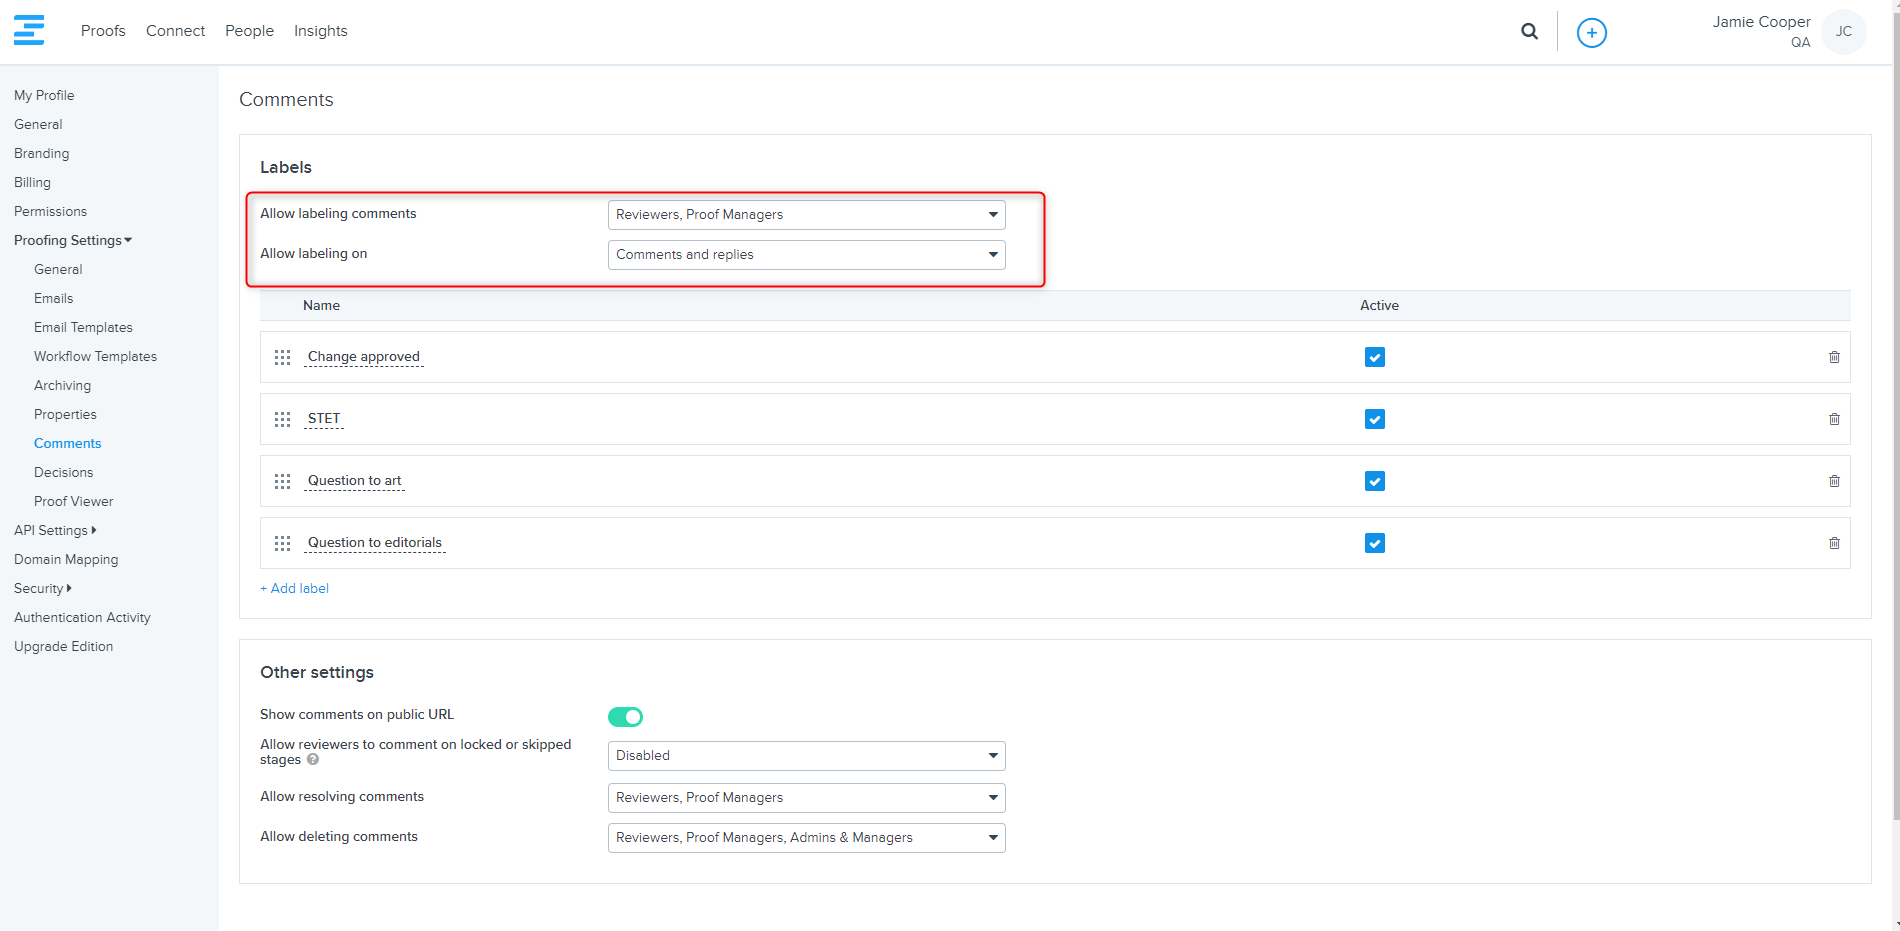Open Allow labeling on dropdown
Image resolution: width=1900 pixels, height=931 pixels.
pyautogui.click(x=806, y=255)
